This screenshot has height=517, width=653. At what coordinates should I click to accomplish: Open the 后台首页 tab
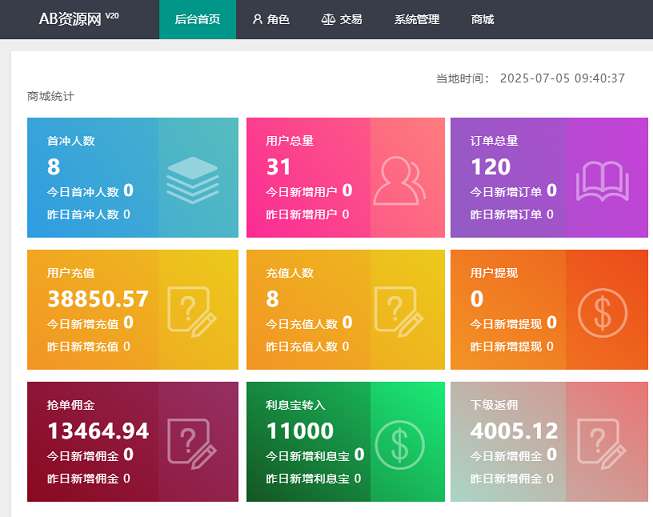click(x=197, y=19)
